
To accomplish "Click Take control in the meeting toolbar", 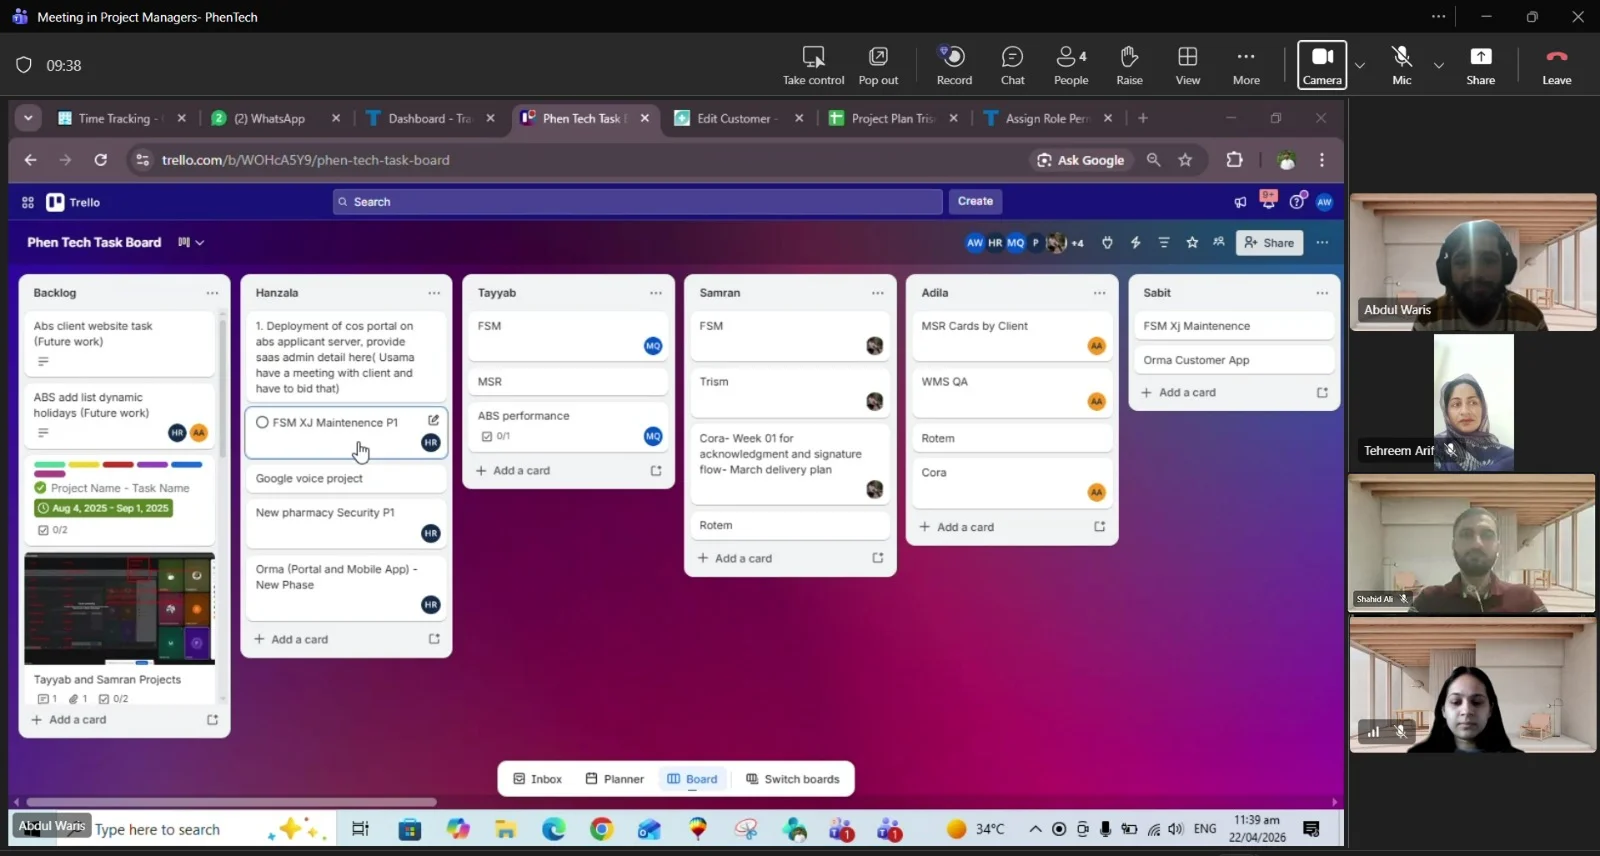I will [x=813, y=65].
